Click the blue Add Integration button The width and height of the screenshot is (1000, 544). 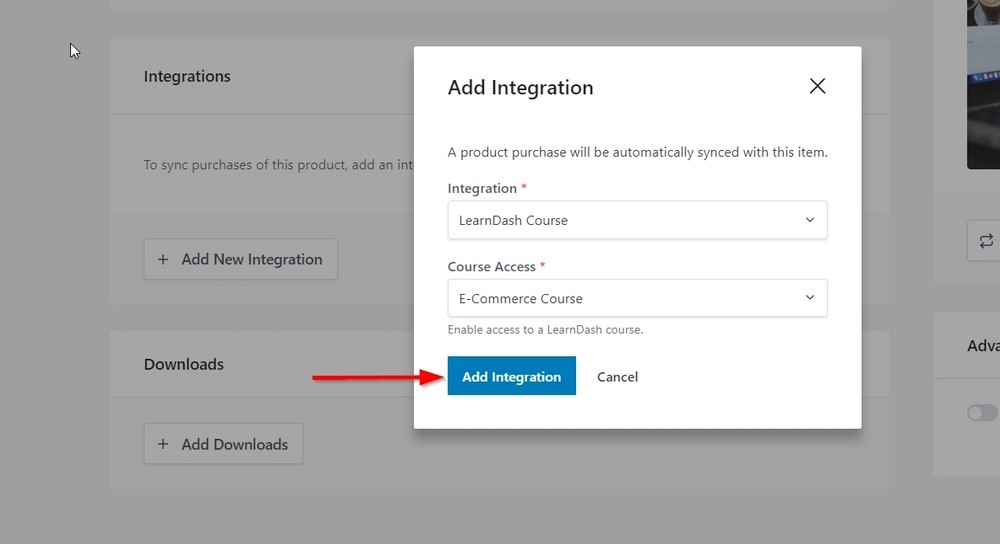coord(511,376)
